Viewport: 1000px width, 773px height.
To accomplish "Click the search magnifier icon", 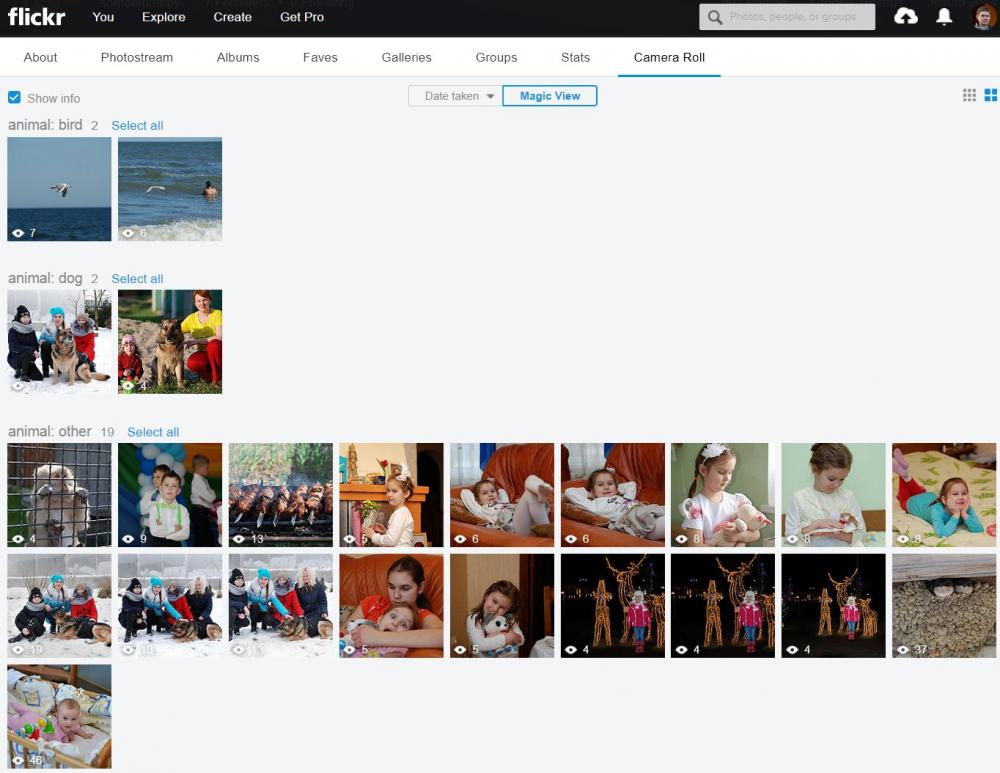I will [715, 17].
